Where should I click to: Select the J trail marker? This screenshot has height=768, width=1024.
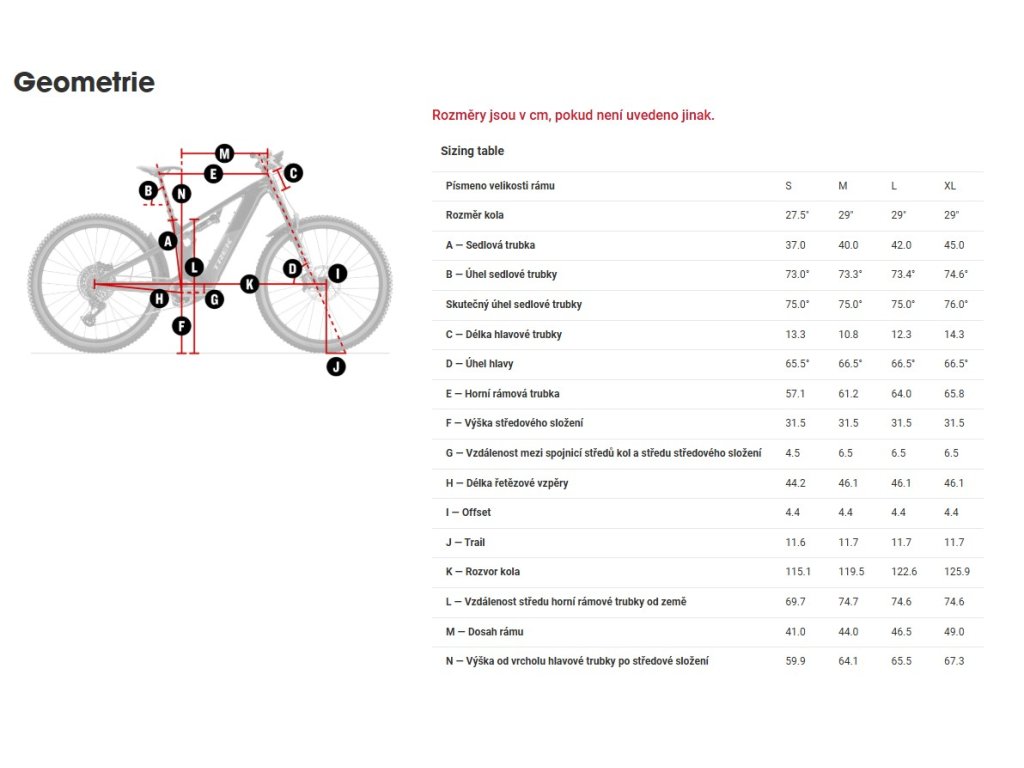336,366
